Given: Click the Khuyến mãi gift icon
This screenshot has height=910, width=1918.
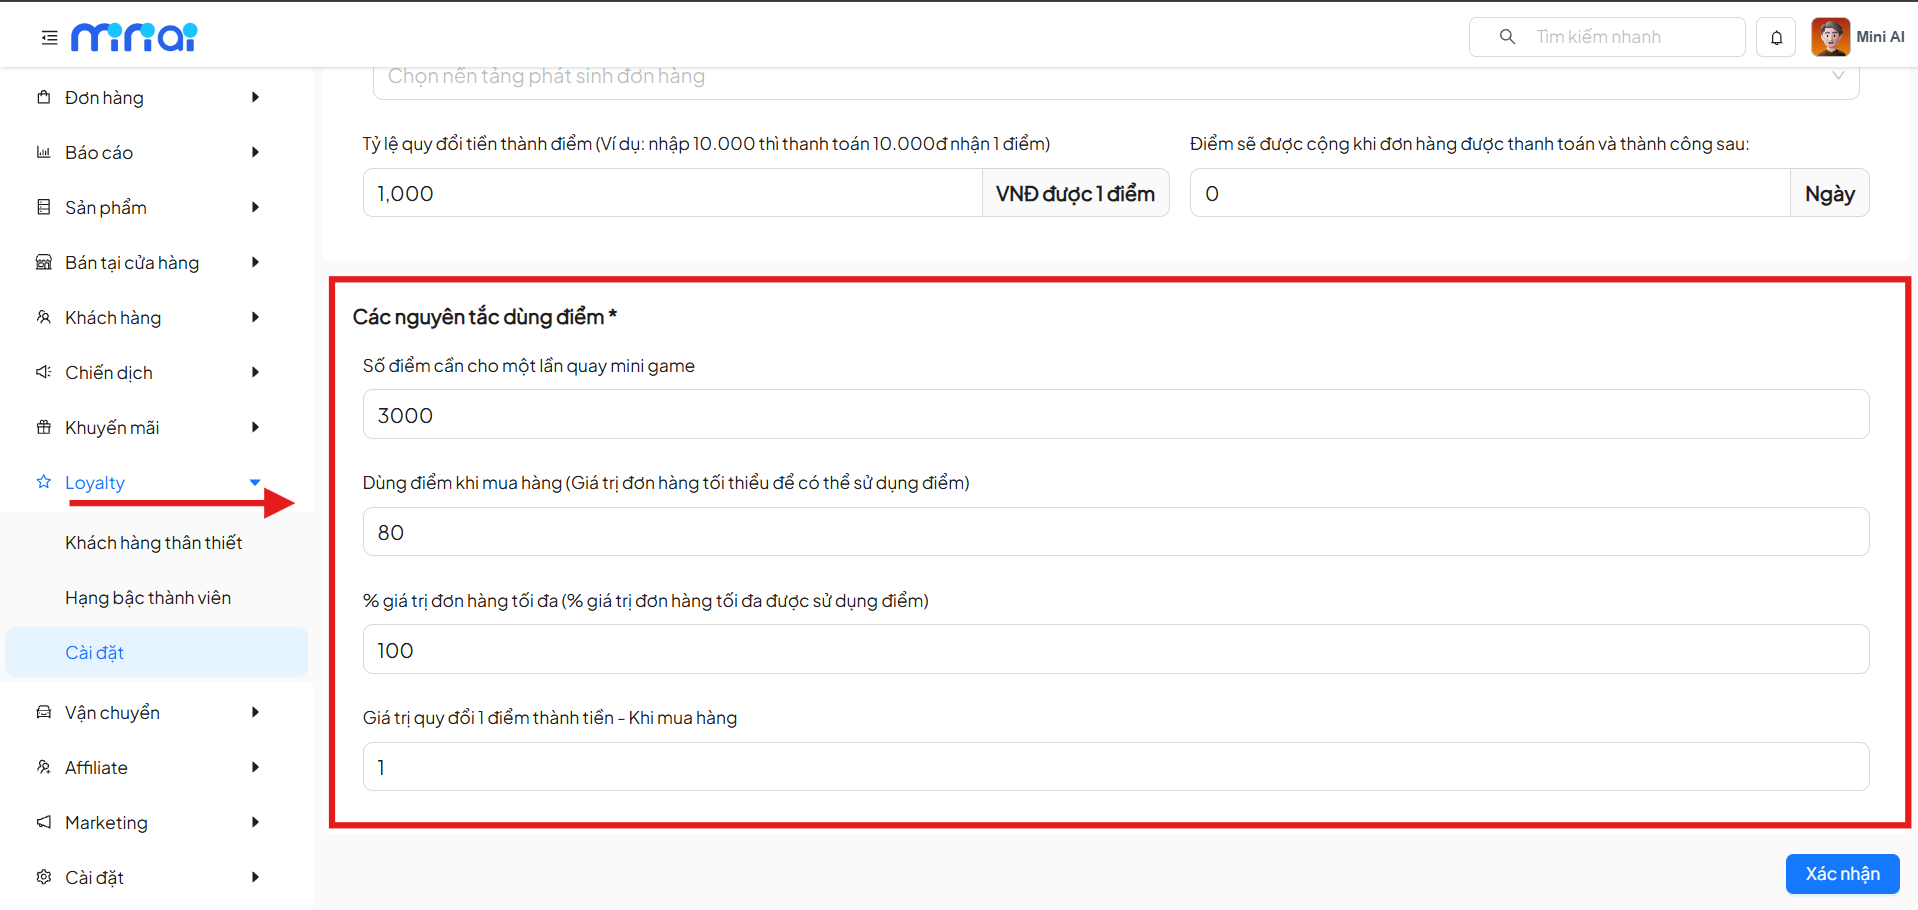Looking at the screenshot, I should [44, 427].
